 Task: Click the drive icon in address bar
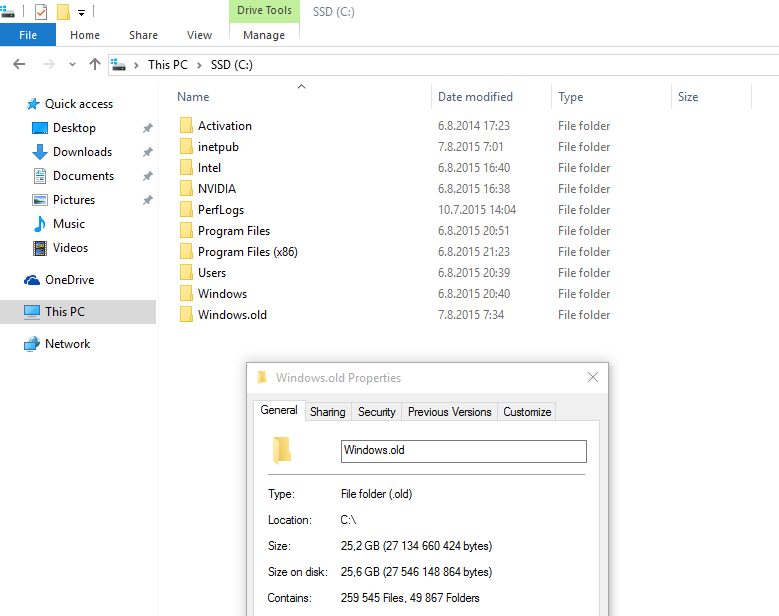pos(118,65)
